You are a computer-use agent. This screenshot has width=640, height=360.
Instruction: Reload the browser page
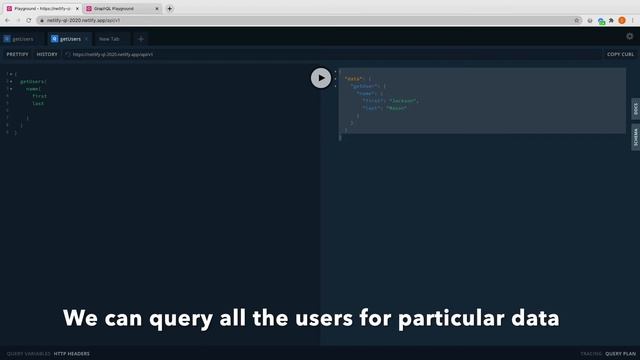click(29, 20)
